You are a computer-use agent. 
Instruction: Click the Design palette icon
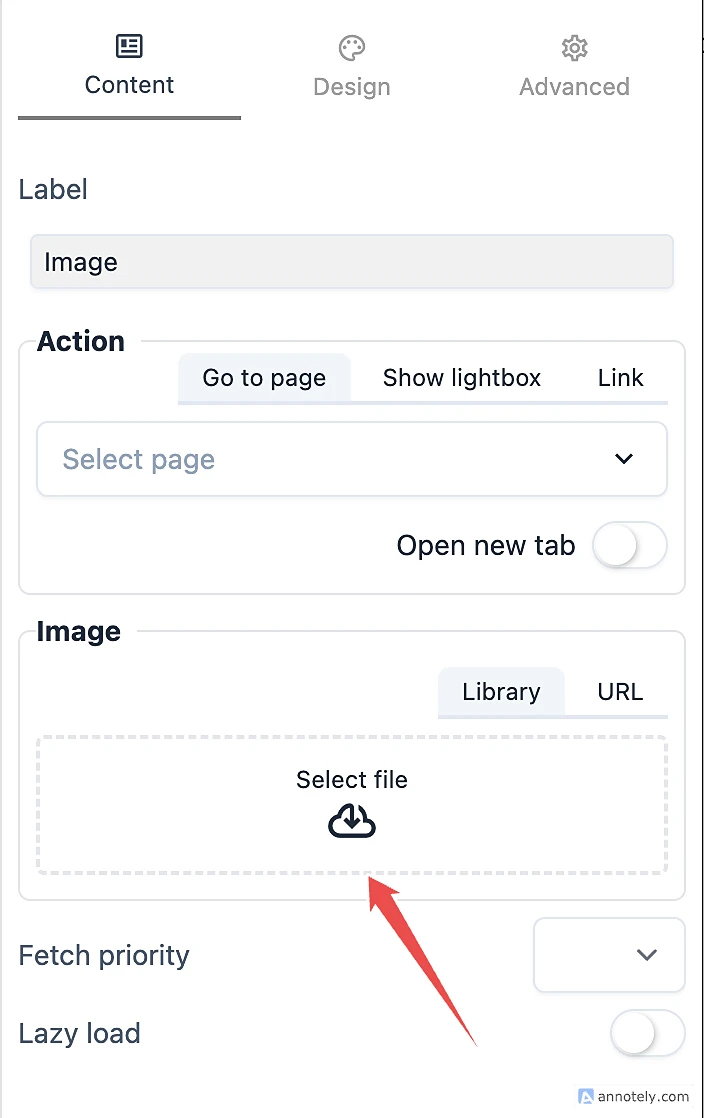coord(352,47)
